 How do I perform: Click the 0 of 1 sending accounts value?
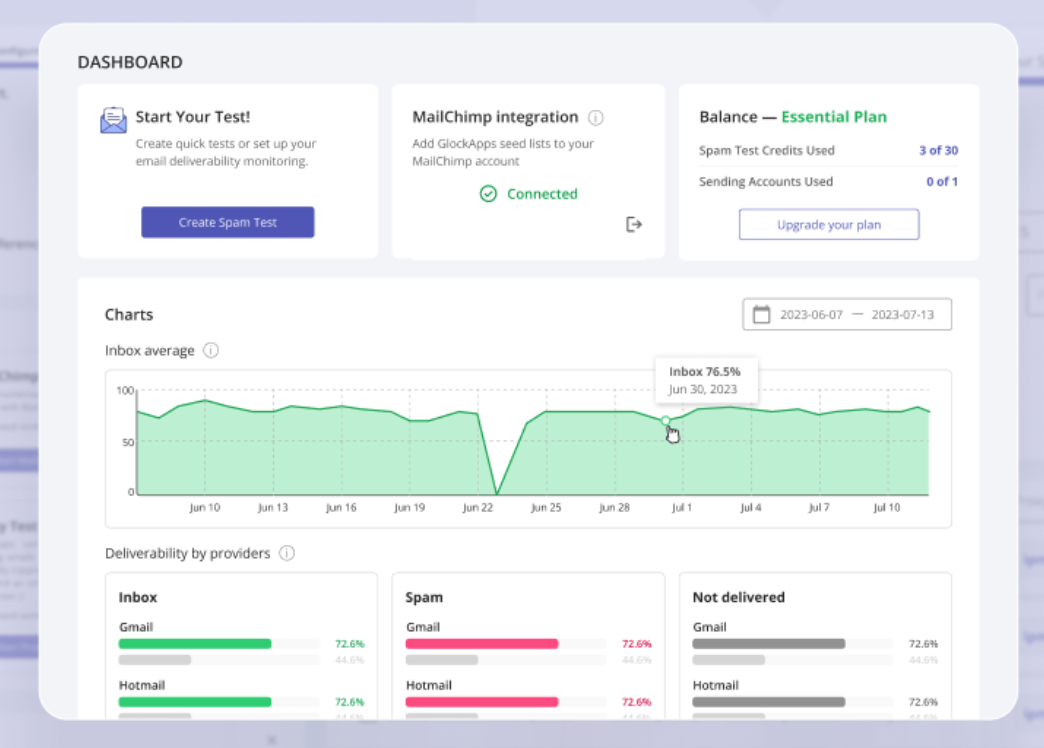click(944, 181)
